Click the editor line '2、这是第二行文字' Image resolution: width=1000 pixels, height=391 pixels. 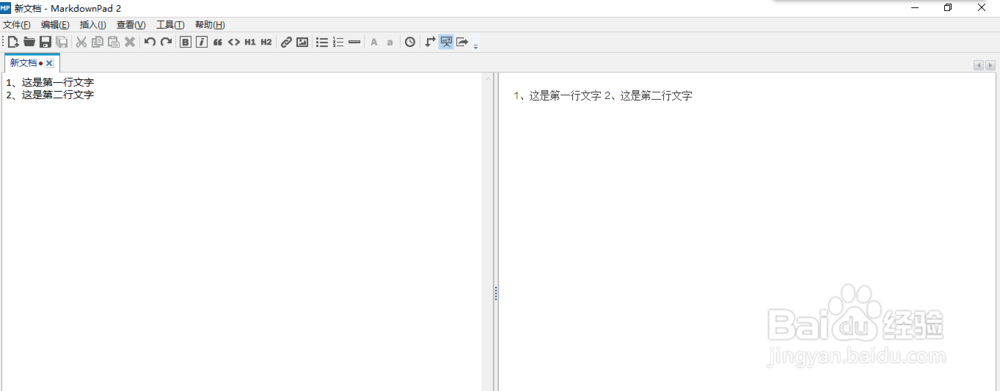click(x=50, y=94)
